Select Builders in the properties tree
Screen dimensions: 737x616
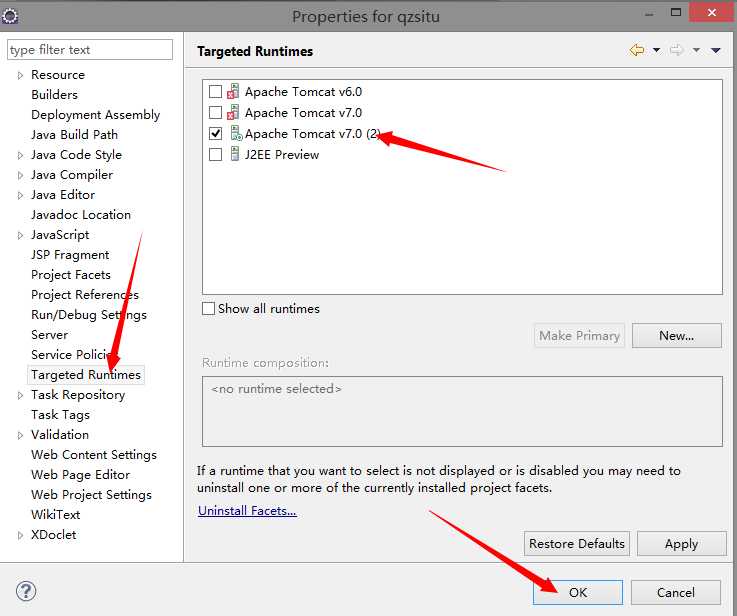pyautogui.click(x=55, y=94)
